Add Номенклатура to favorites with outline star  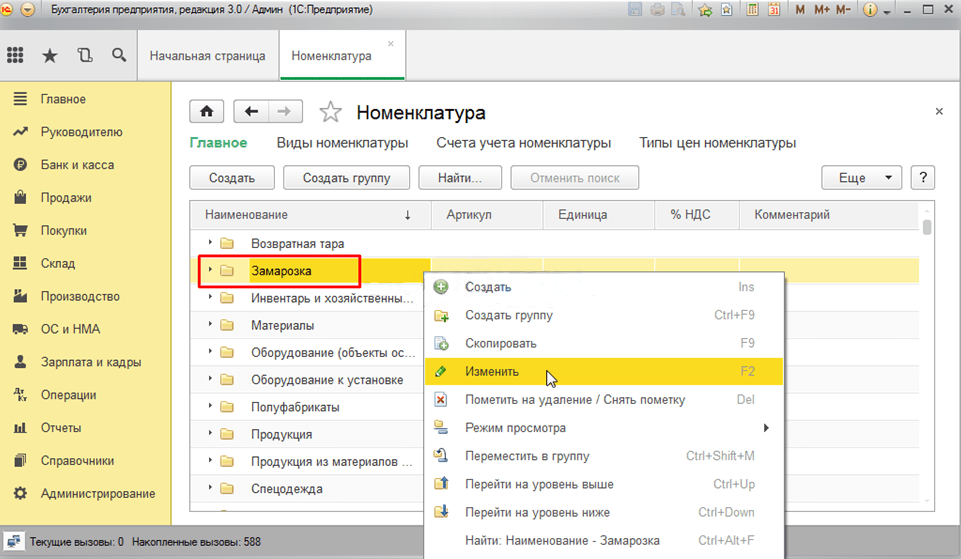(x=330, y=113)
